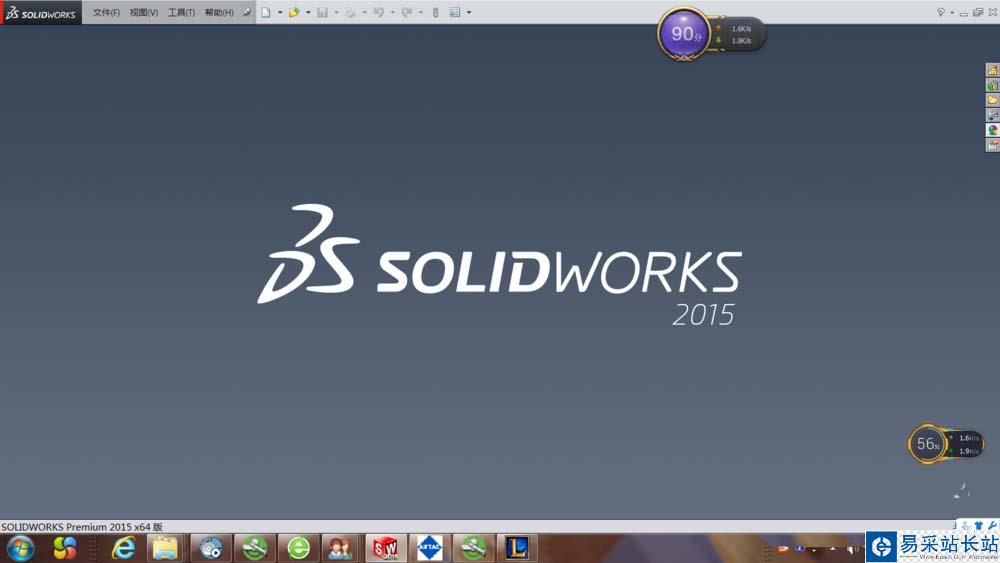Viewport: 1000px width, 563px height.
Task: Switch to SolidWorks 2015 taskbar button
Action: tap(385, 548)
